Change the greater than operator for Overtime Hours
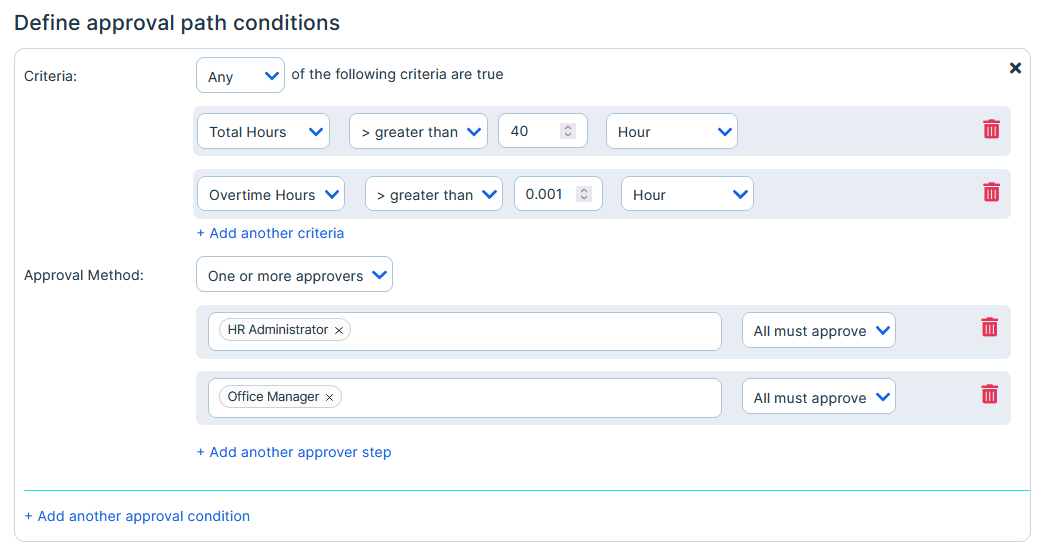The image size is (1046, 543). (434, 194)
